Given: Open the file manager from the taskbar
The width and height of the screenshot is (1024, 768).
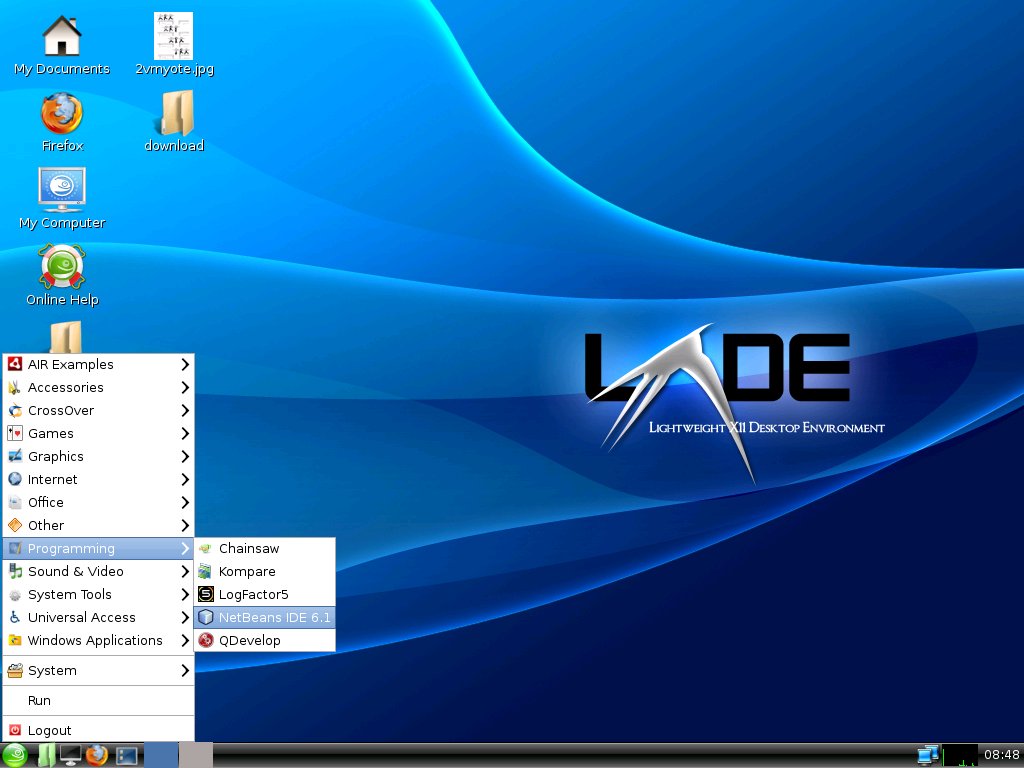Looking at the screenshot, I should tap(45, 756).
